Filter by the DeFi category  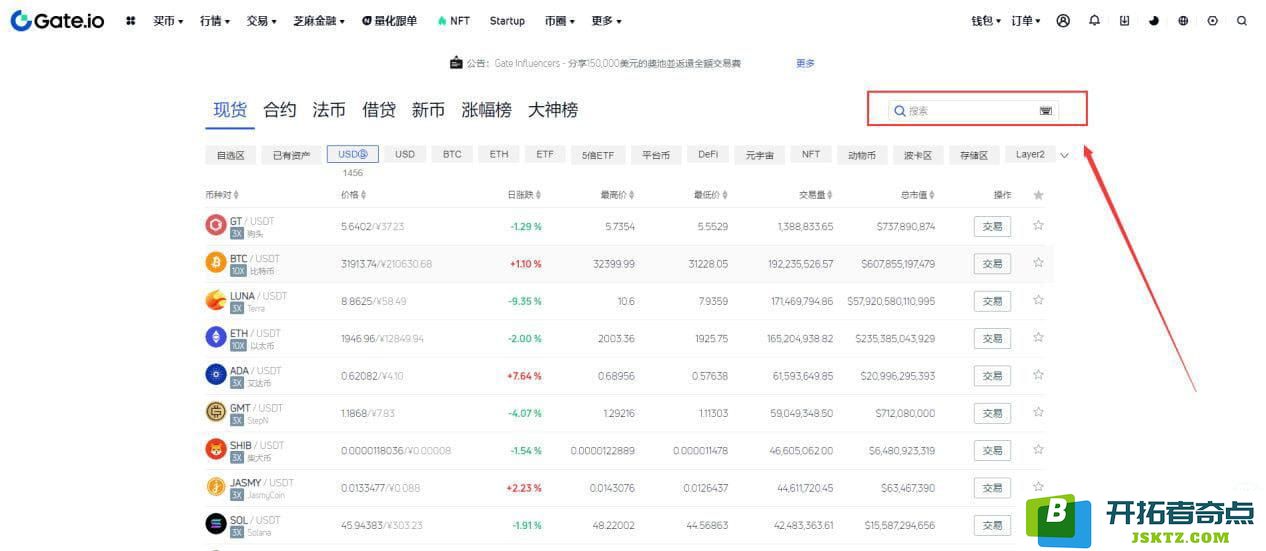pos(708,155)
